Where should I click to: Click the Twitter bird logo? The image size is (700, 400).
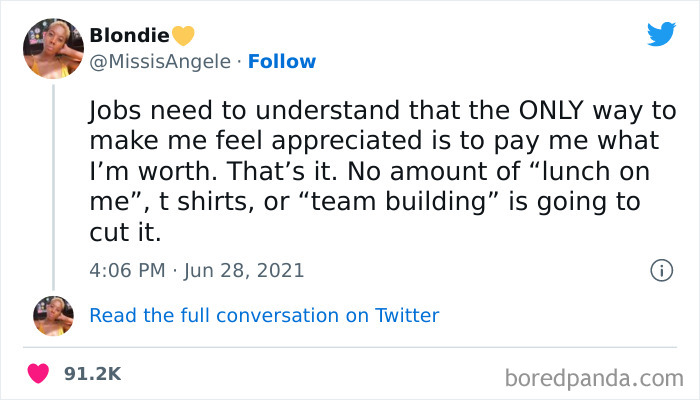click(661, 33)
